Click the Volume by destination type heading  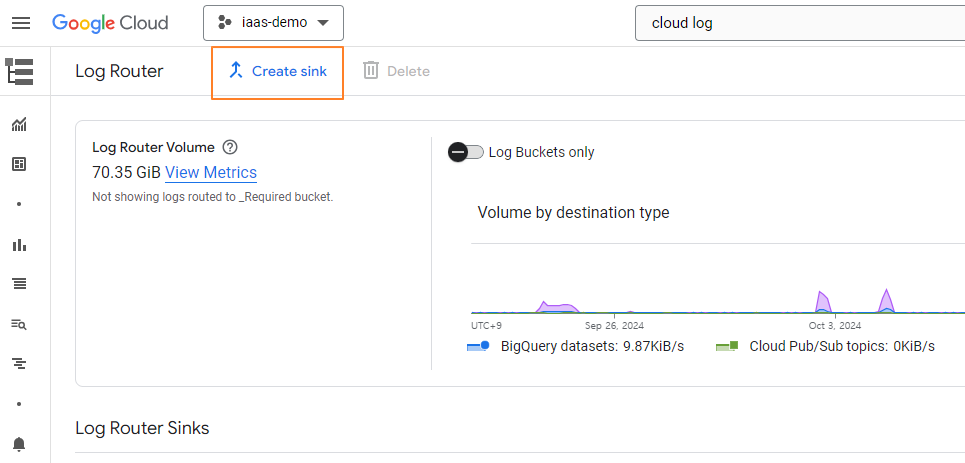point(574,213)
